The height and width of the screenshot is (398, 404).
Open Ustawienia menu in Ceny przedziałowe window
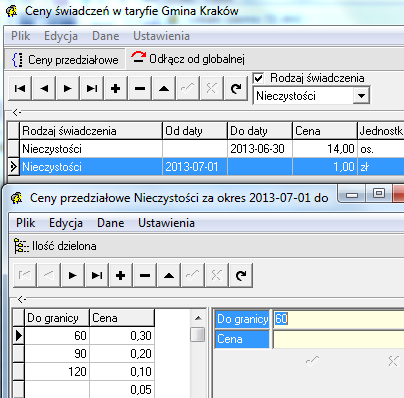click(x=166, y=223)
